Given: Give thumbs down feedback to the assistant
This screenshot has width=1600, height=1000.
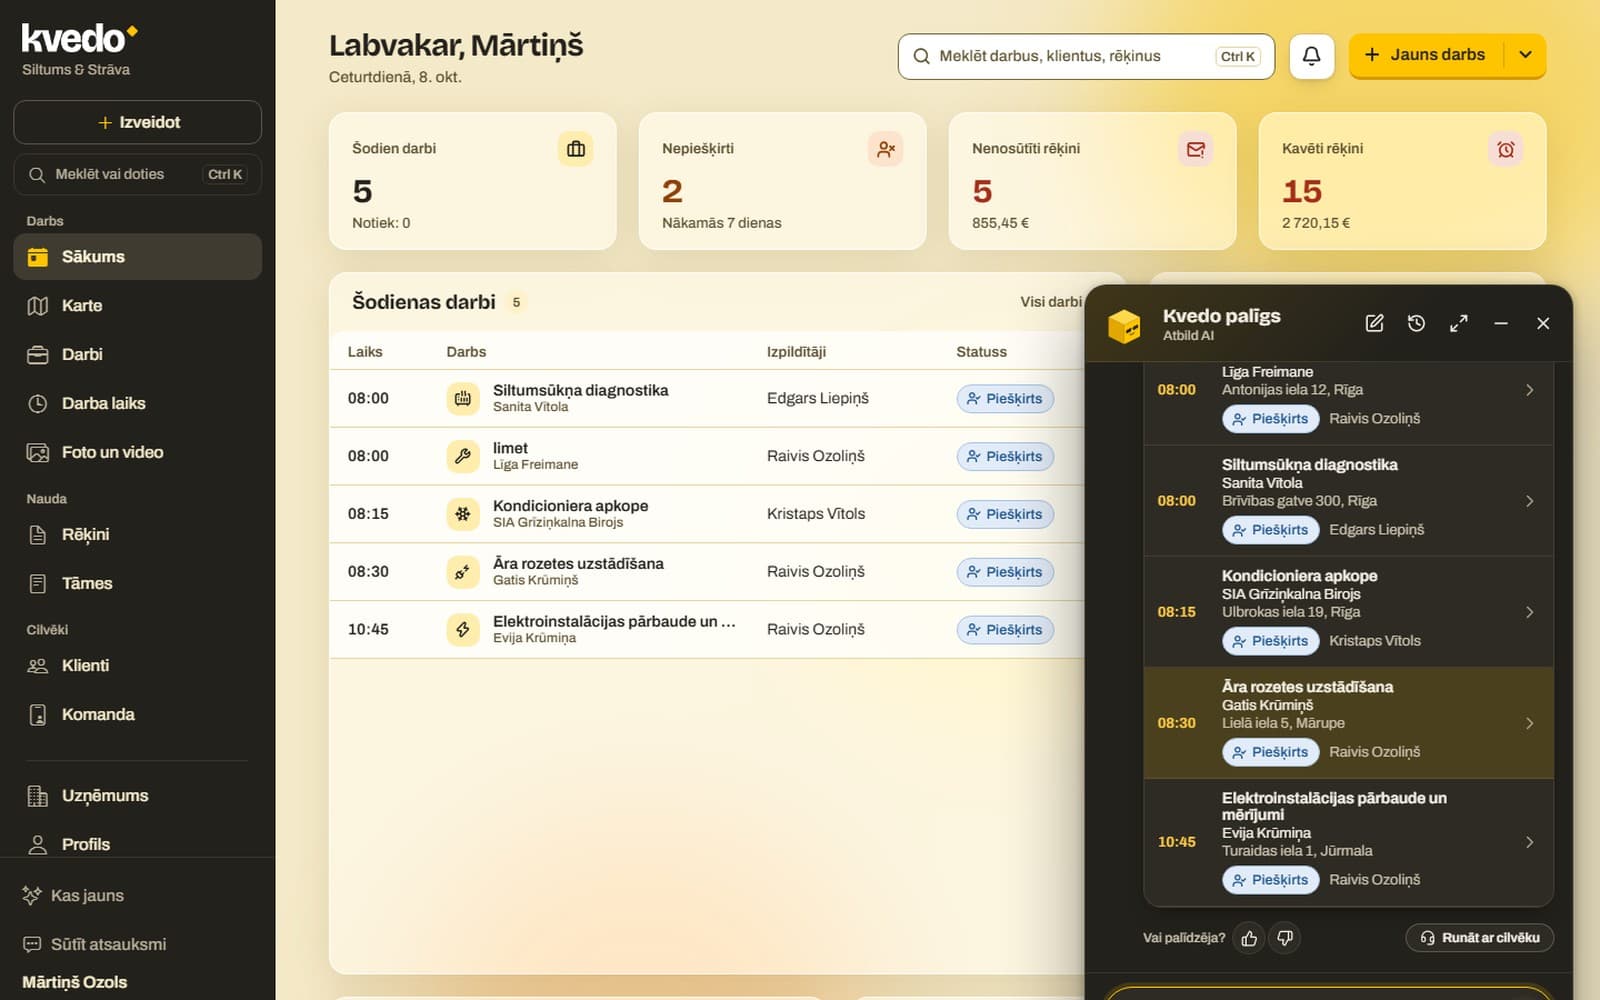Looking at the screenshot, I should pyautogui.click(x=1285, y=938).
